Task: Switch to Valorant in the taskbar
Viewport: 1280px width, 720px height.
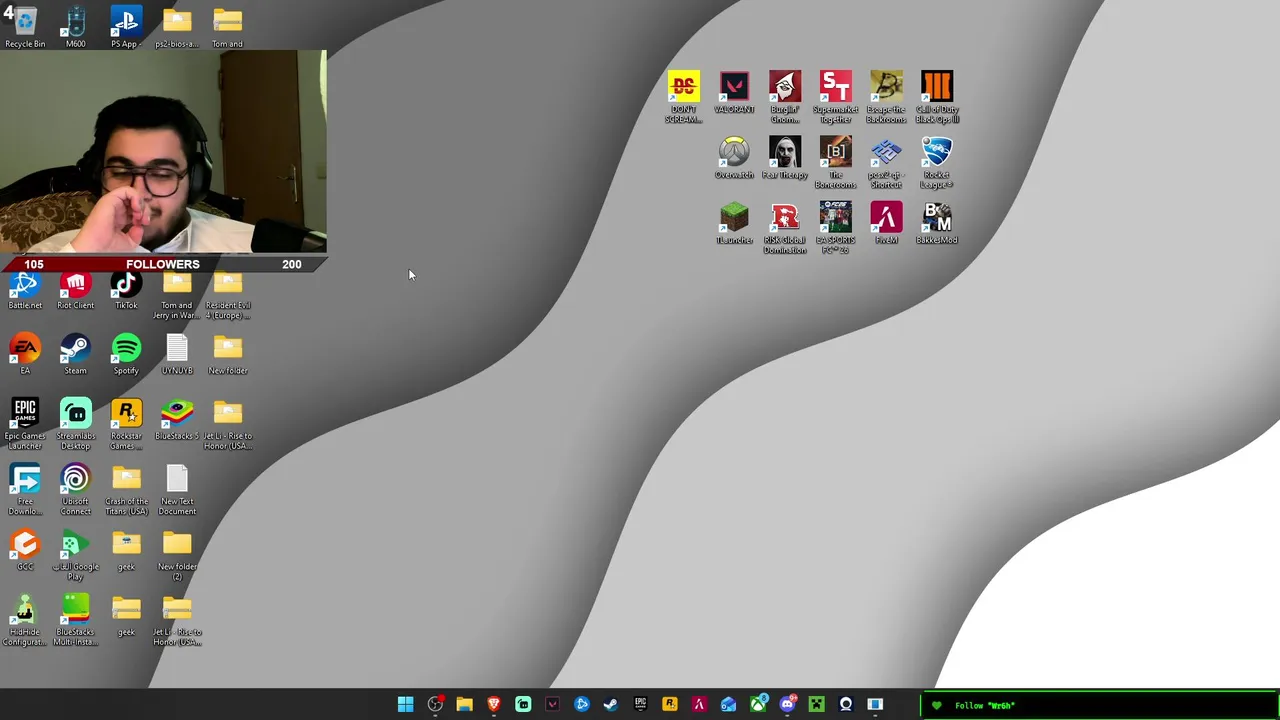Action: pyautogui.click(x=552, y=704)
